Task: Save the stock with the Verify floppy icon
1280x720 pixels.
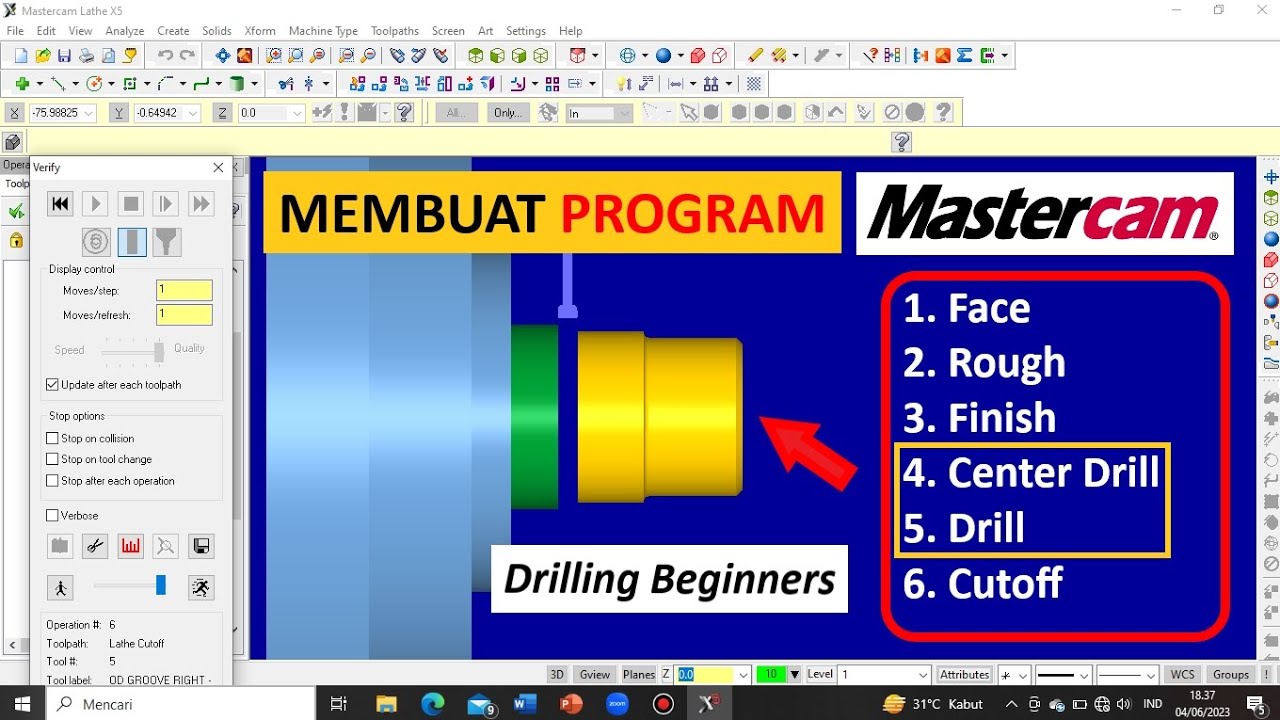Action: [201, 546]
